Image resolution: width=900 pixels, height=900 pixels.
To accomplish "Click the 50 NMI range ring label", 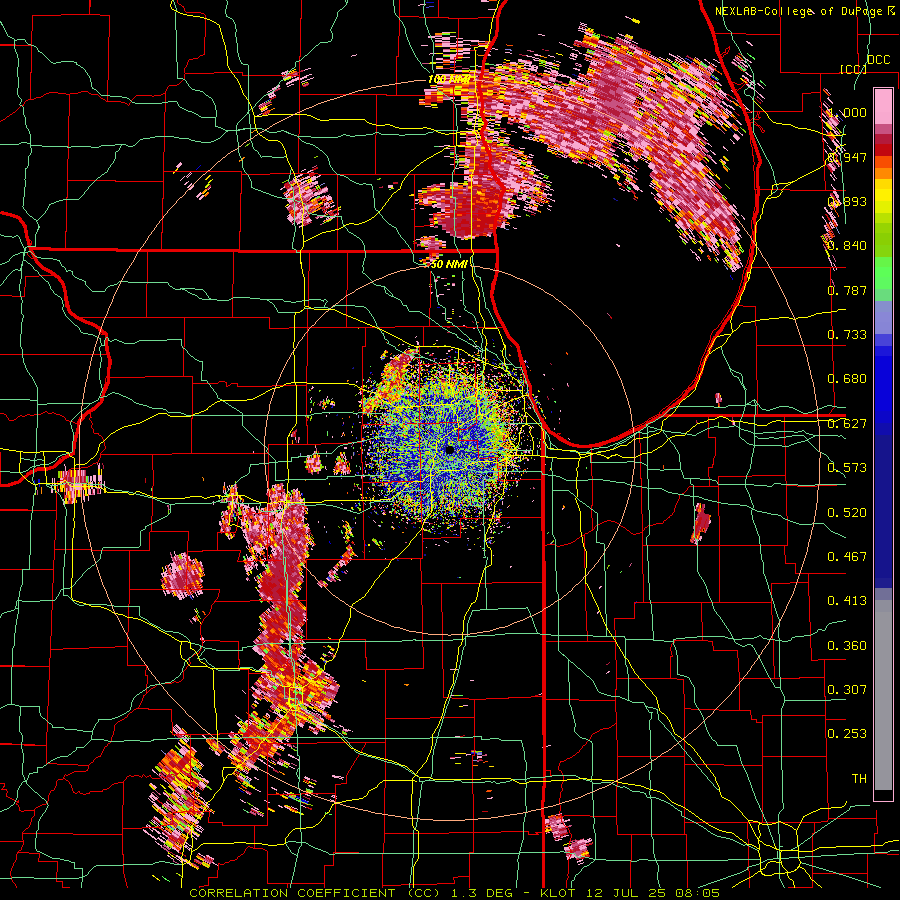I will 449,264.
